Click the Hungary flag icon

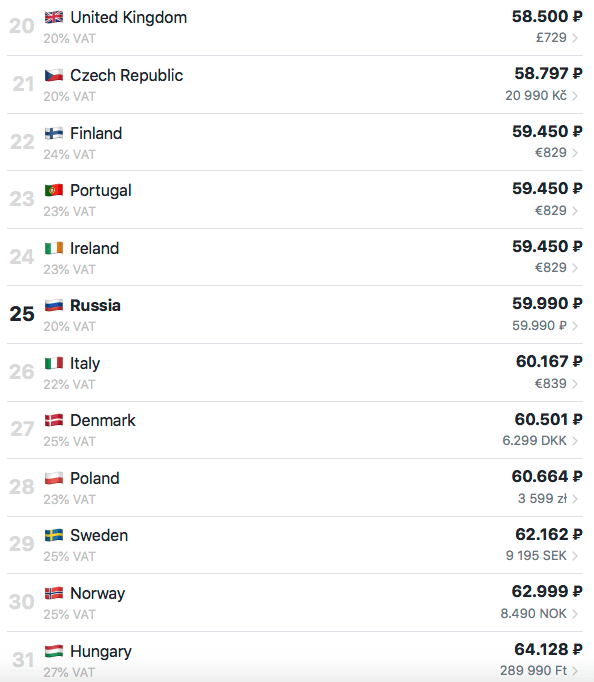coord(54,651)
